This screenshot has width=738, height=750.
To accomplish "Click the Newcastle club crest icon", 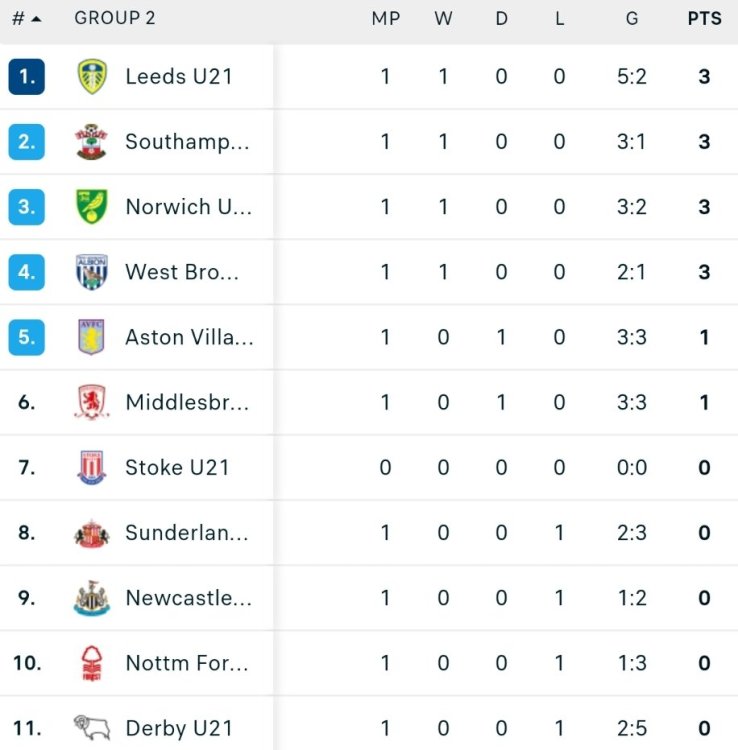I will pyautogui.click(x=92, y=598).
